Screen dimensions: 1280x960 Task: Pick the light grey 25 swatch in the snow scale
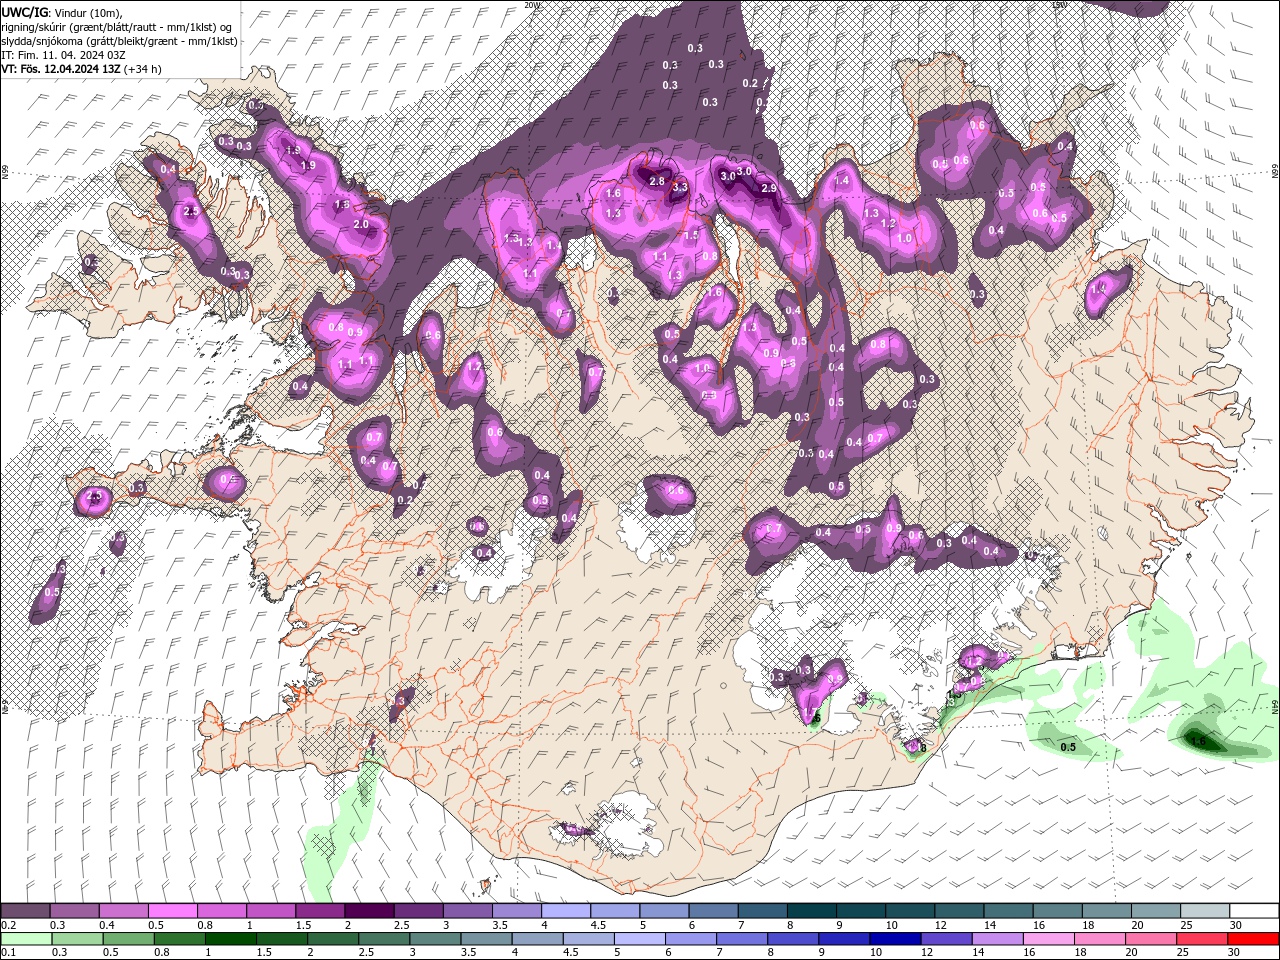(x=1205, y=911)
